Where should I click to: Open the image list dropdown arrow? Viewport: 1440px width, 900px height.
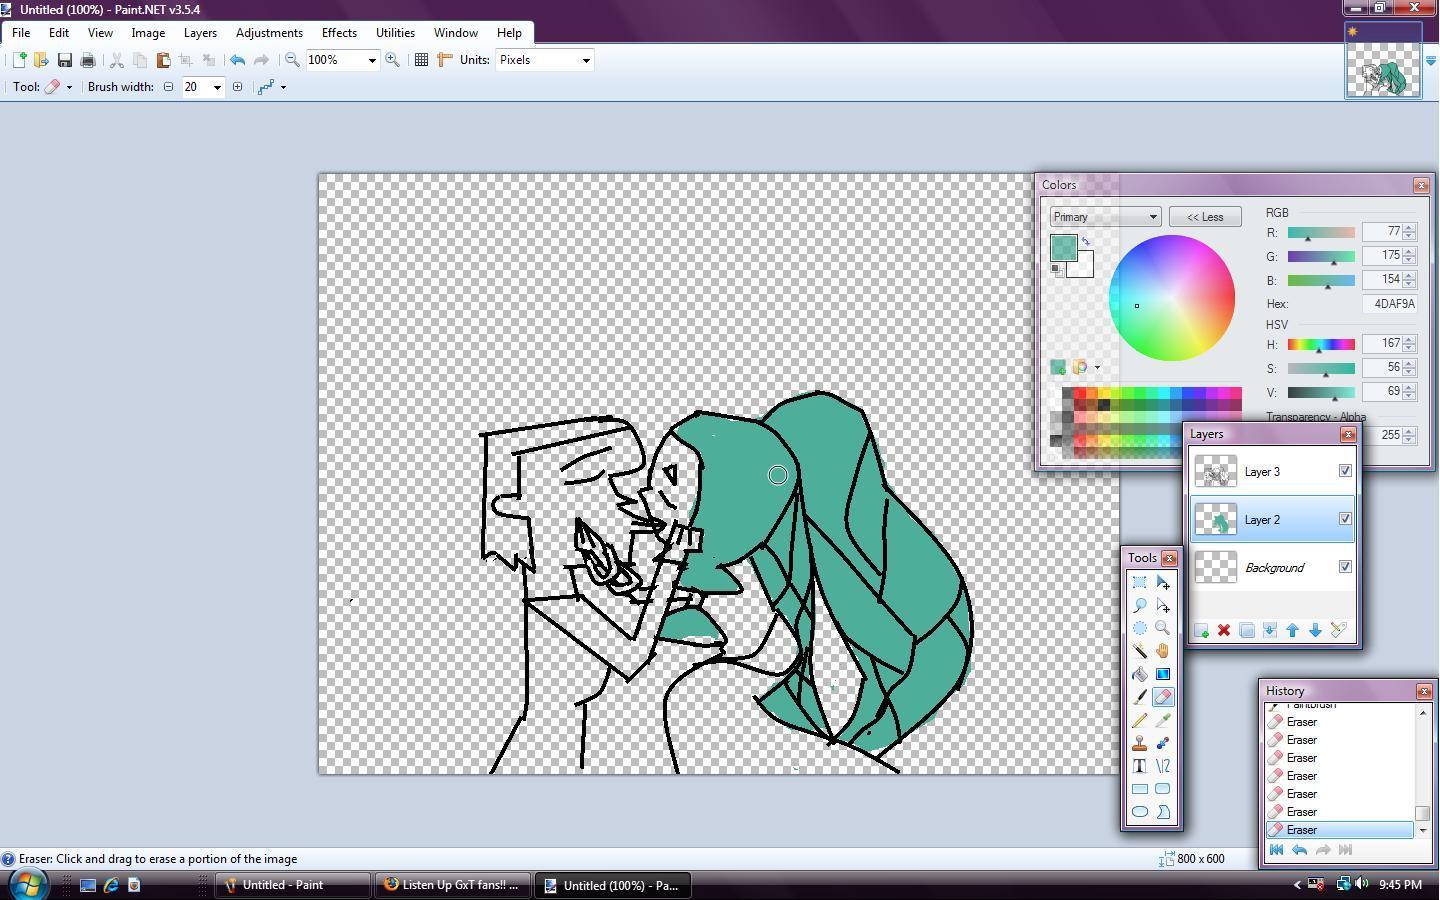[1430, 61]
